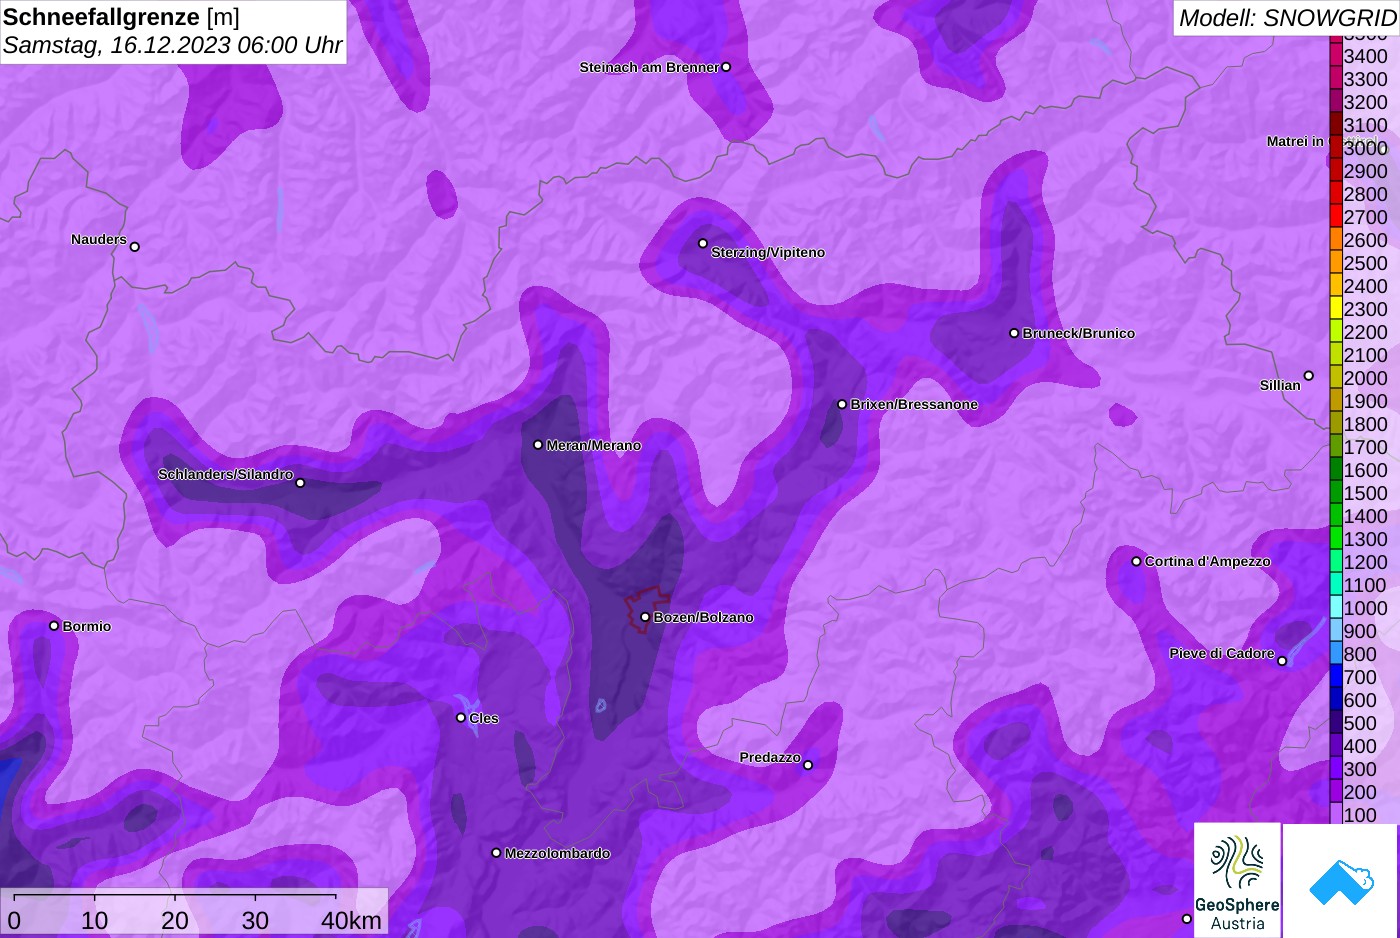Click the GeoSphere Austria logo
Image resolution: width=1400 pixels, height=938 pixels.
tap(1238, 881)
